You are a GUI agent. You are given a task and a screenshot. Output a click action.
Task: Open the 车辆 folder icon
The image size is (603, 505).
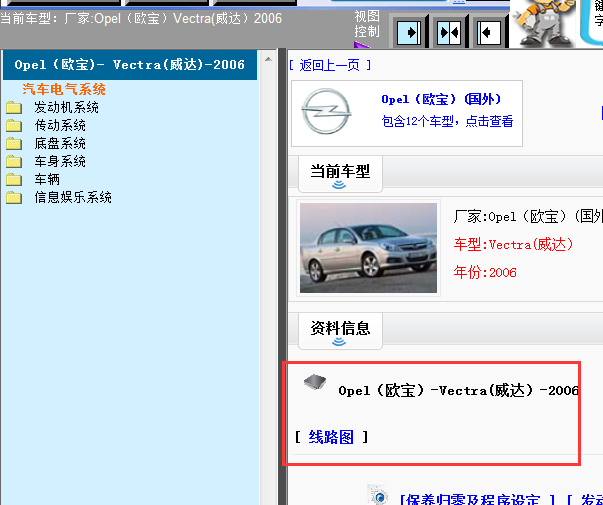[14, 180]
